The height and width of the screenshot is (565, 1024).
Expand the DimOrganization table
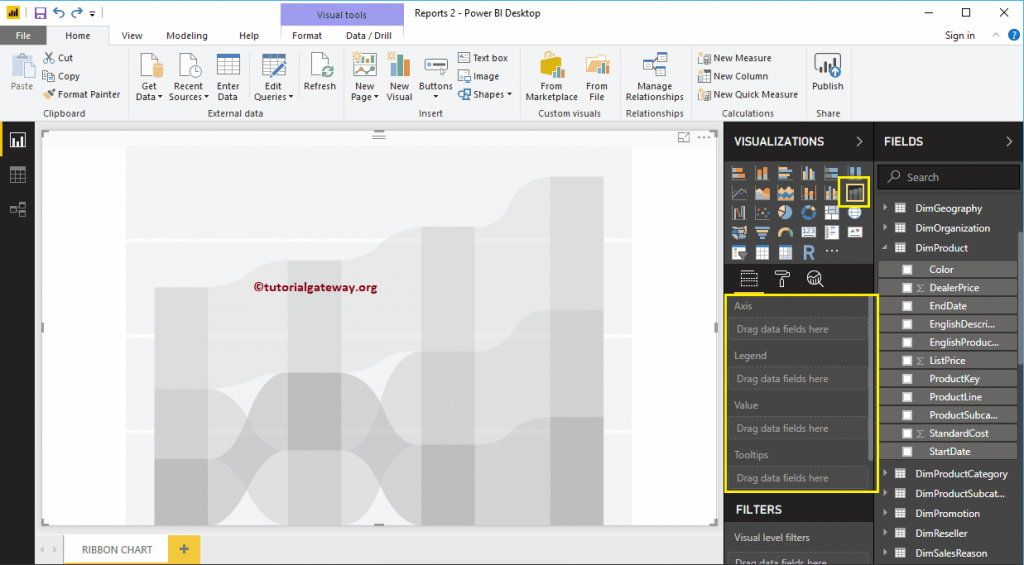tap(886, 227)
